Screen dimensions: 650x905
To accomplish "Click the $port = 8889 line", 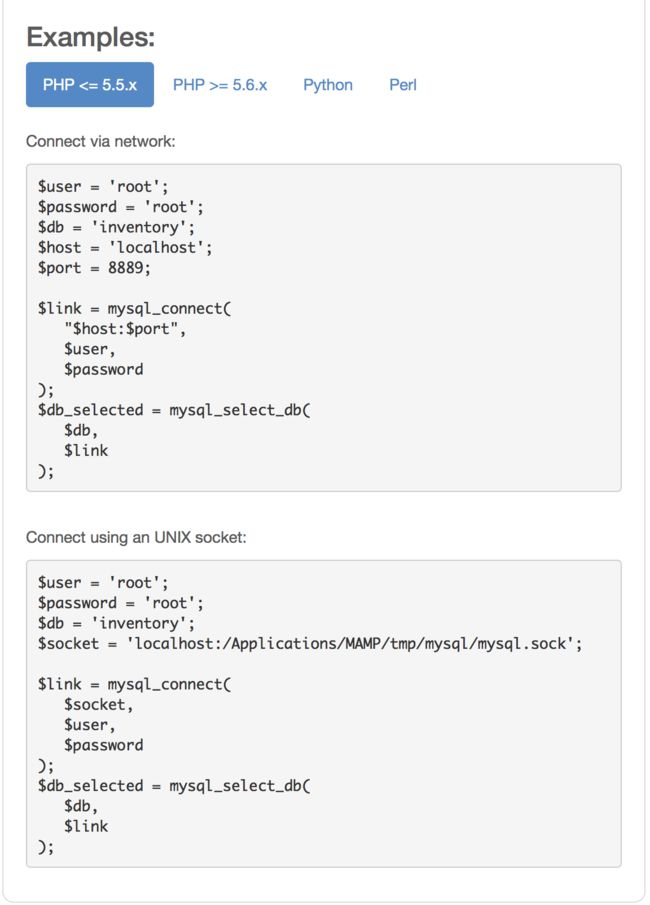I will click(94, 268).
